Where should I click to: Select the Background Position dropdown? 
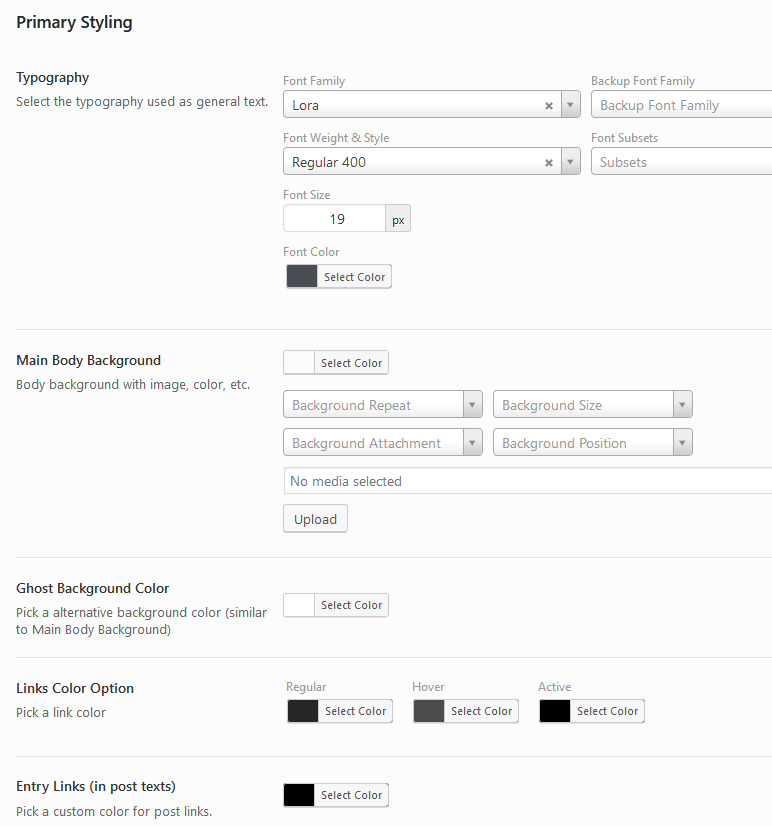592,443
